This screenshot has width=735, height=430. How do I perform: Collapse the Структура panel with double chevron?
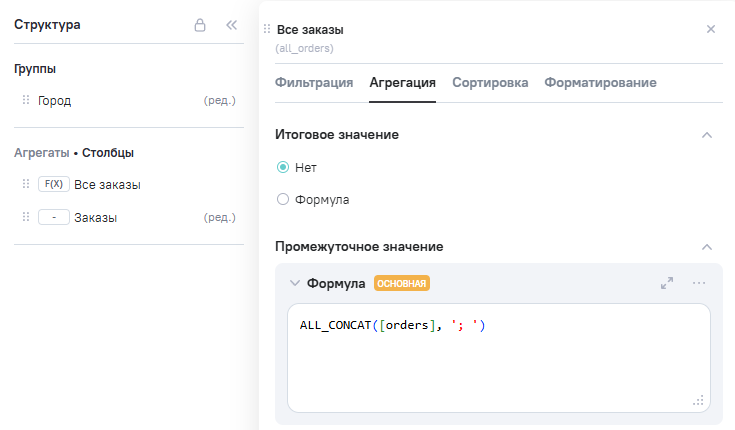(231, 25)
